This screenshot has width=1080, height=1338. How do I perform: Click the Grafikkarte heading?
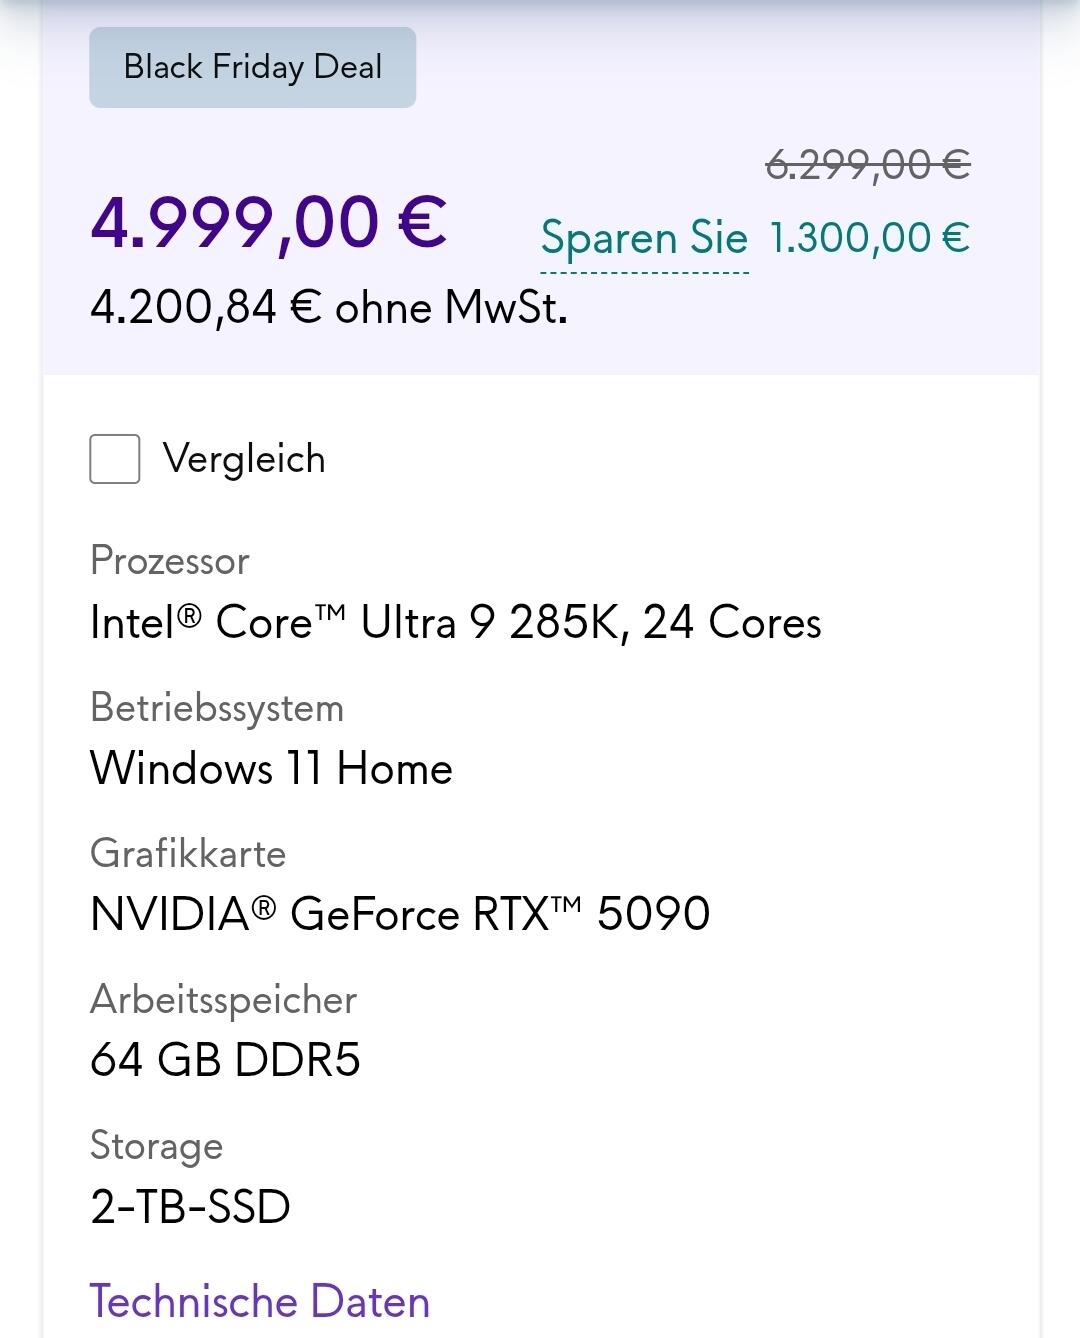tap(188, 854)
